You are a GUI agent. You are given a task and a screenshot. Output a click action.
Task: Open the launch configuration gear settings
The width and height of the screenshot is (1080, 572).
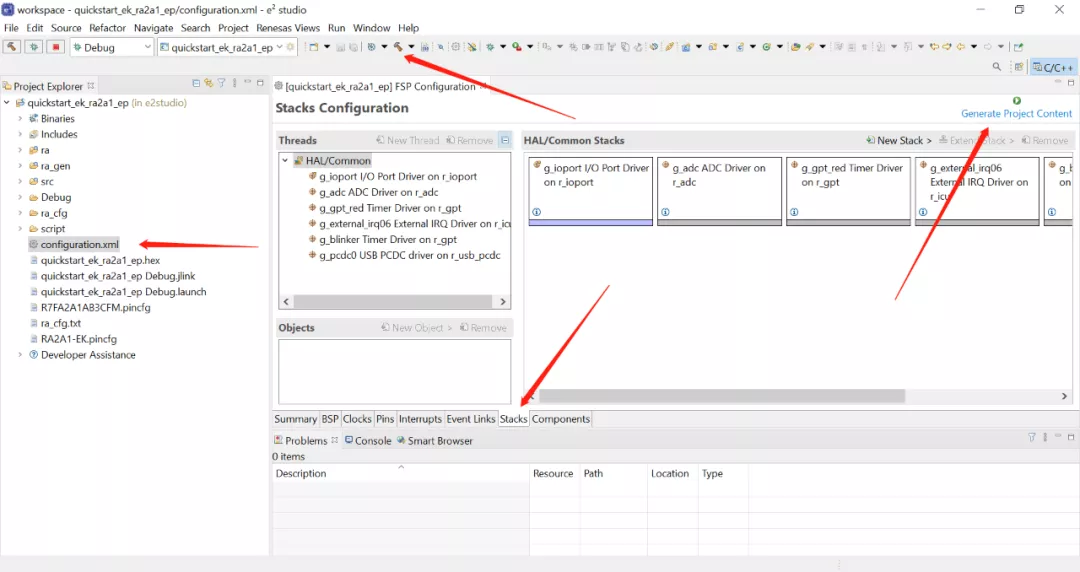coord(291,47)
